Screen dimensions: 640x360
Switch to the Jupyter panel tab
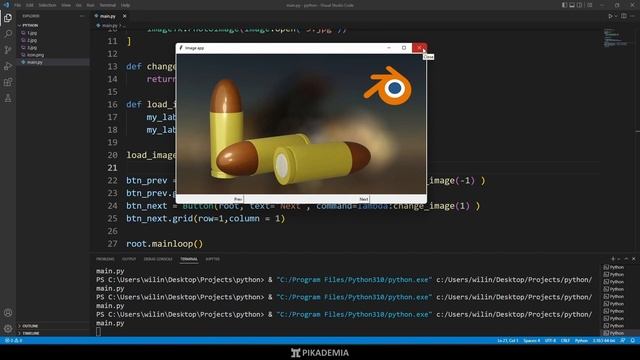tap(212, 259)
